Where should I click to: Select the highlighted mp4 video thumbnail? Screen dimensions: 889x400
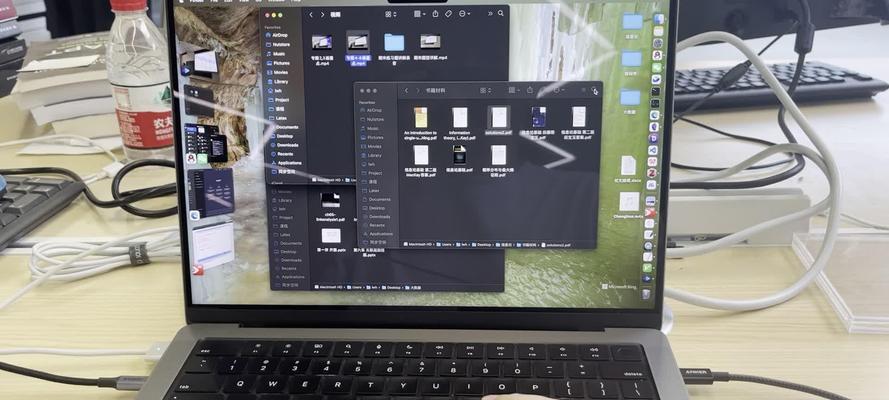point(358,41)
